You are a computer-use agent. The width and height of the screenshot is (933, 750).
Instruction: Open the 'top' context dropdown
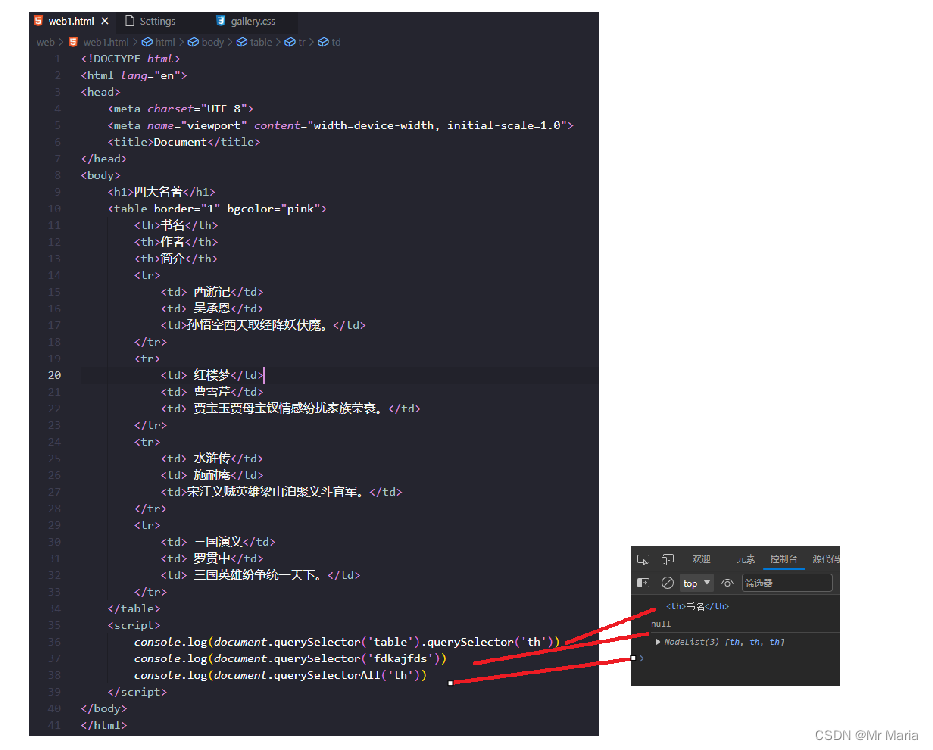tap(697, 583)
